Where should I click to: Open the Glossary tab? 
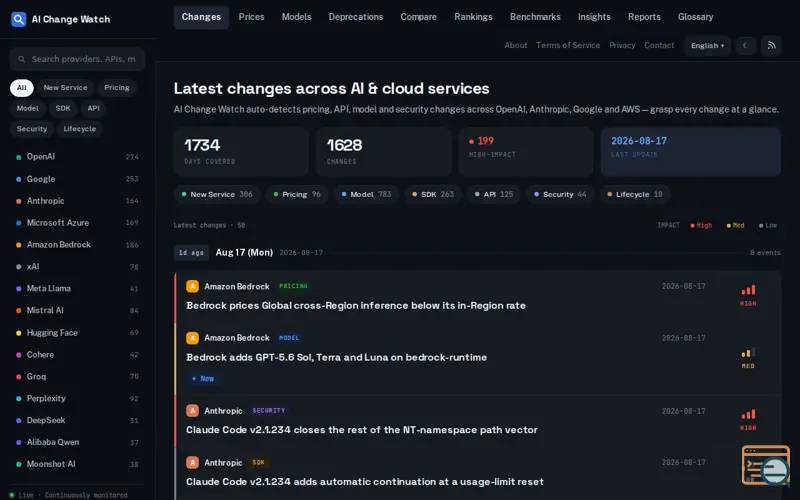(695, 17)
